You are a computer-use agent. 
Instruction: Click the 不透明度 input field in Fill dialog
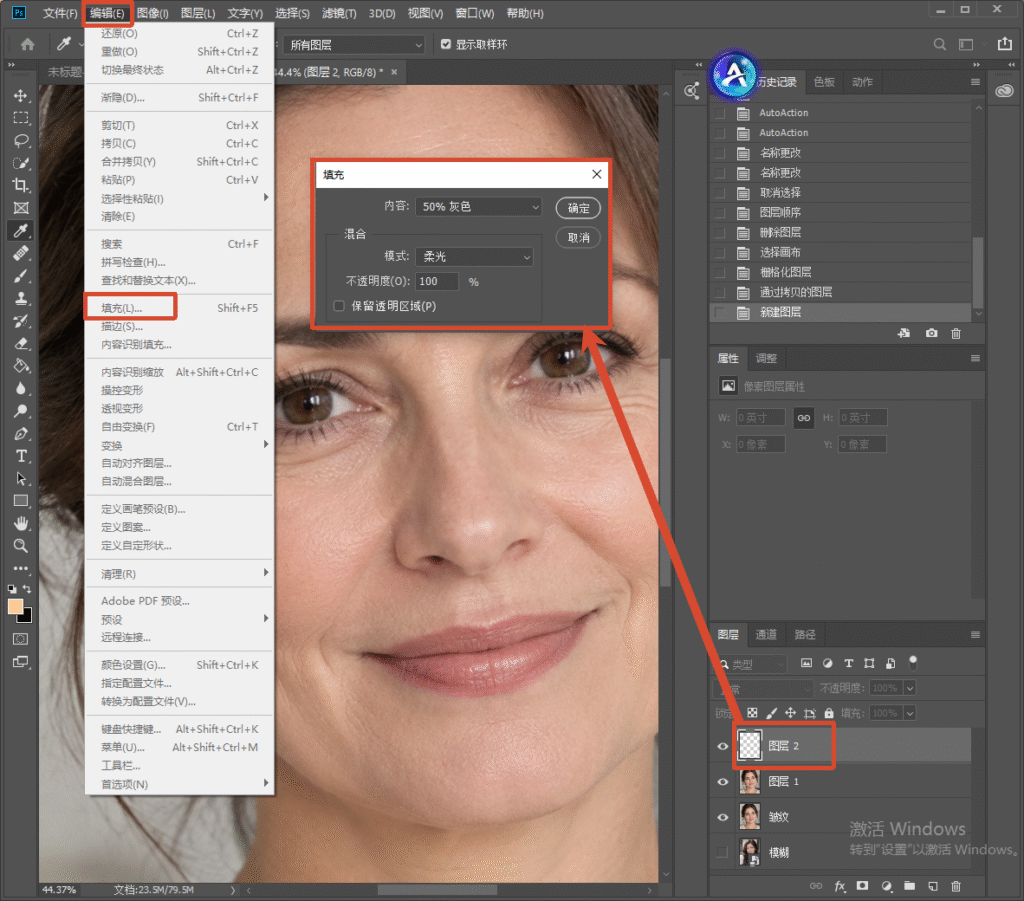click(x=438, y=281)
